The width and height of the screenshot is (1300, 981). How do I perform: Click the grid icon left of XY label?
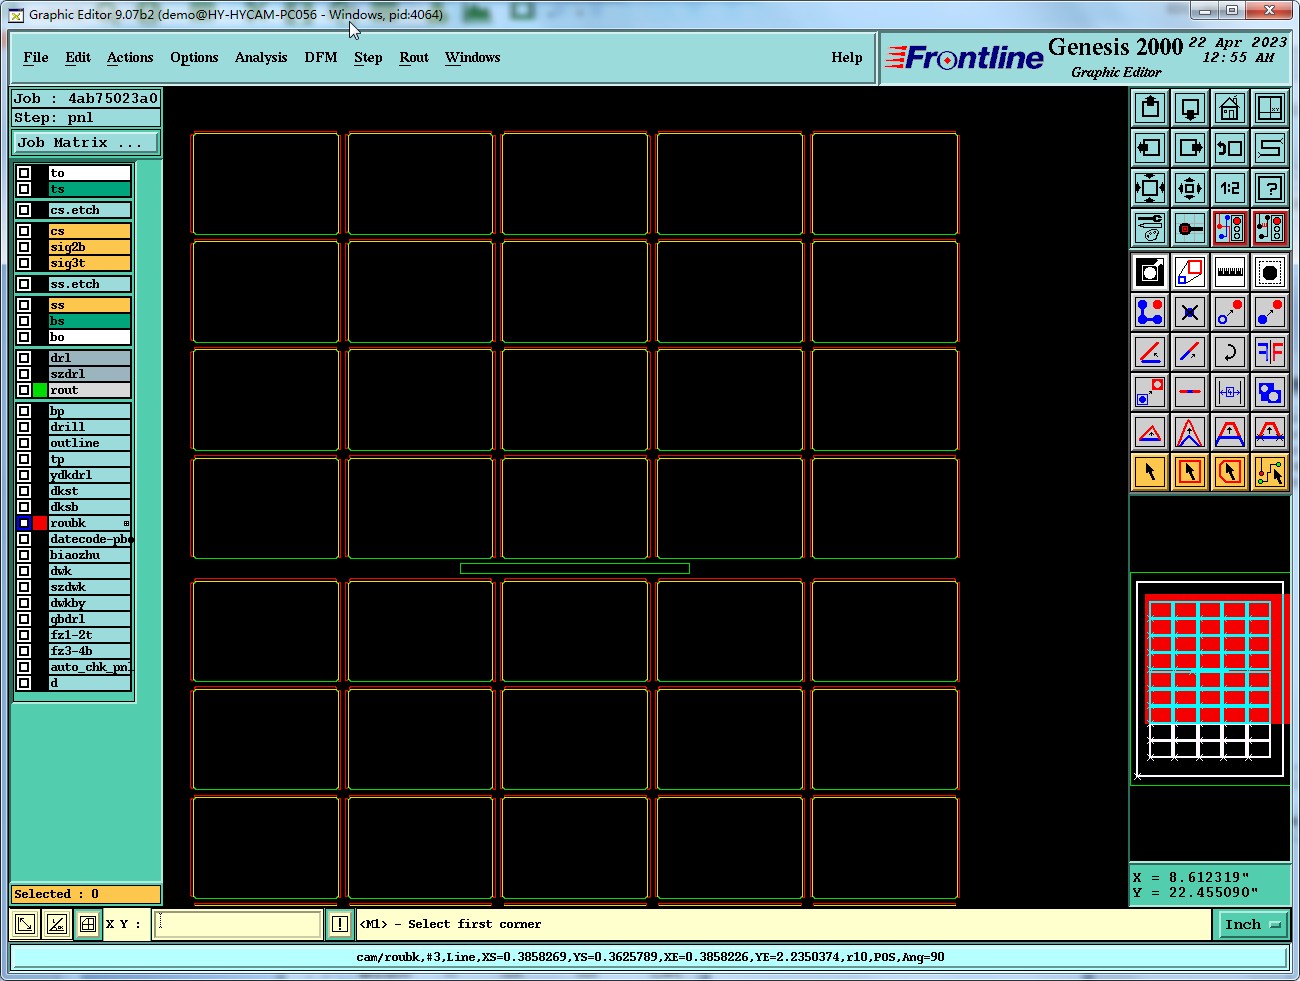pyautogui.click(x=88, y=924)
